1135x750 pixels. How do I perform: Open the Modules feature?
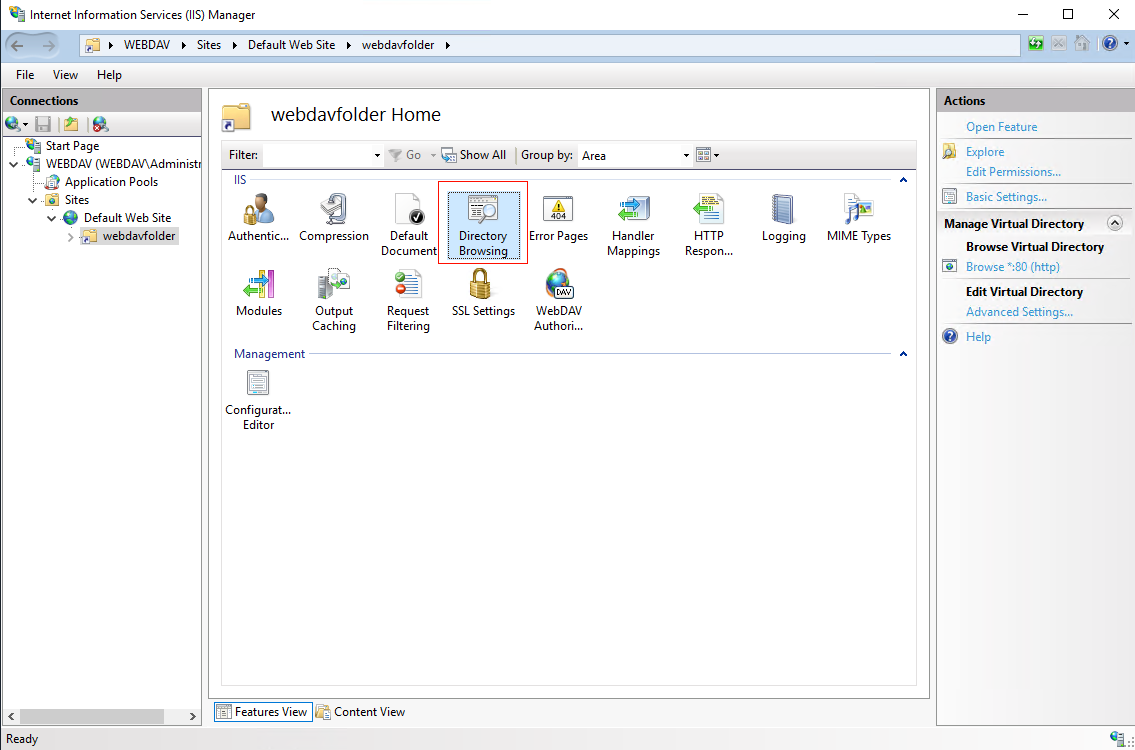258,293
